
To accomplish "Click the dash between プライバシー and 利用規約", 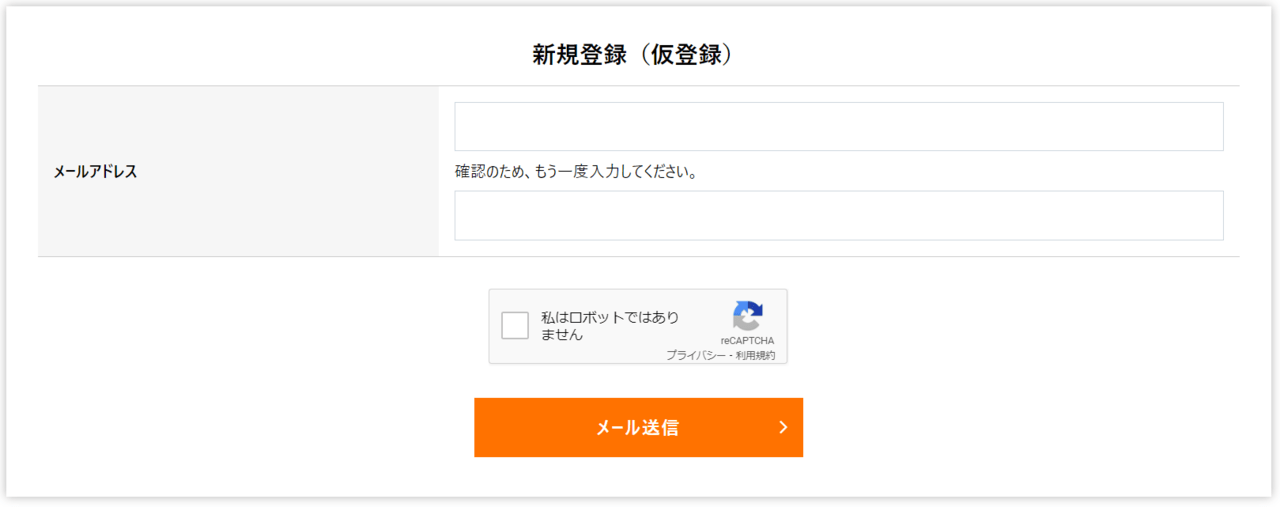I will point(730,356).
